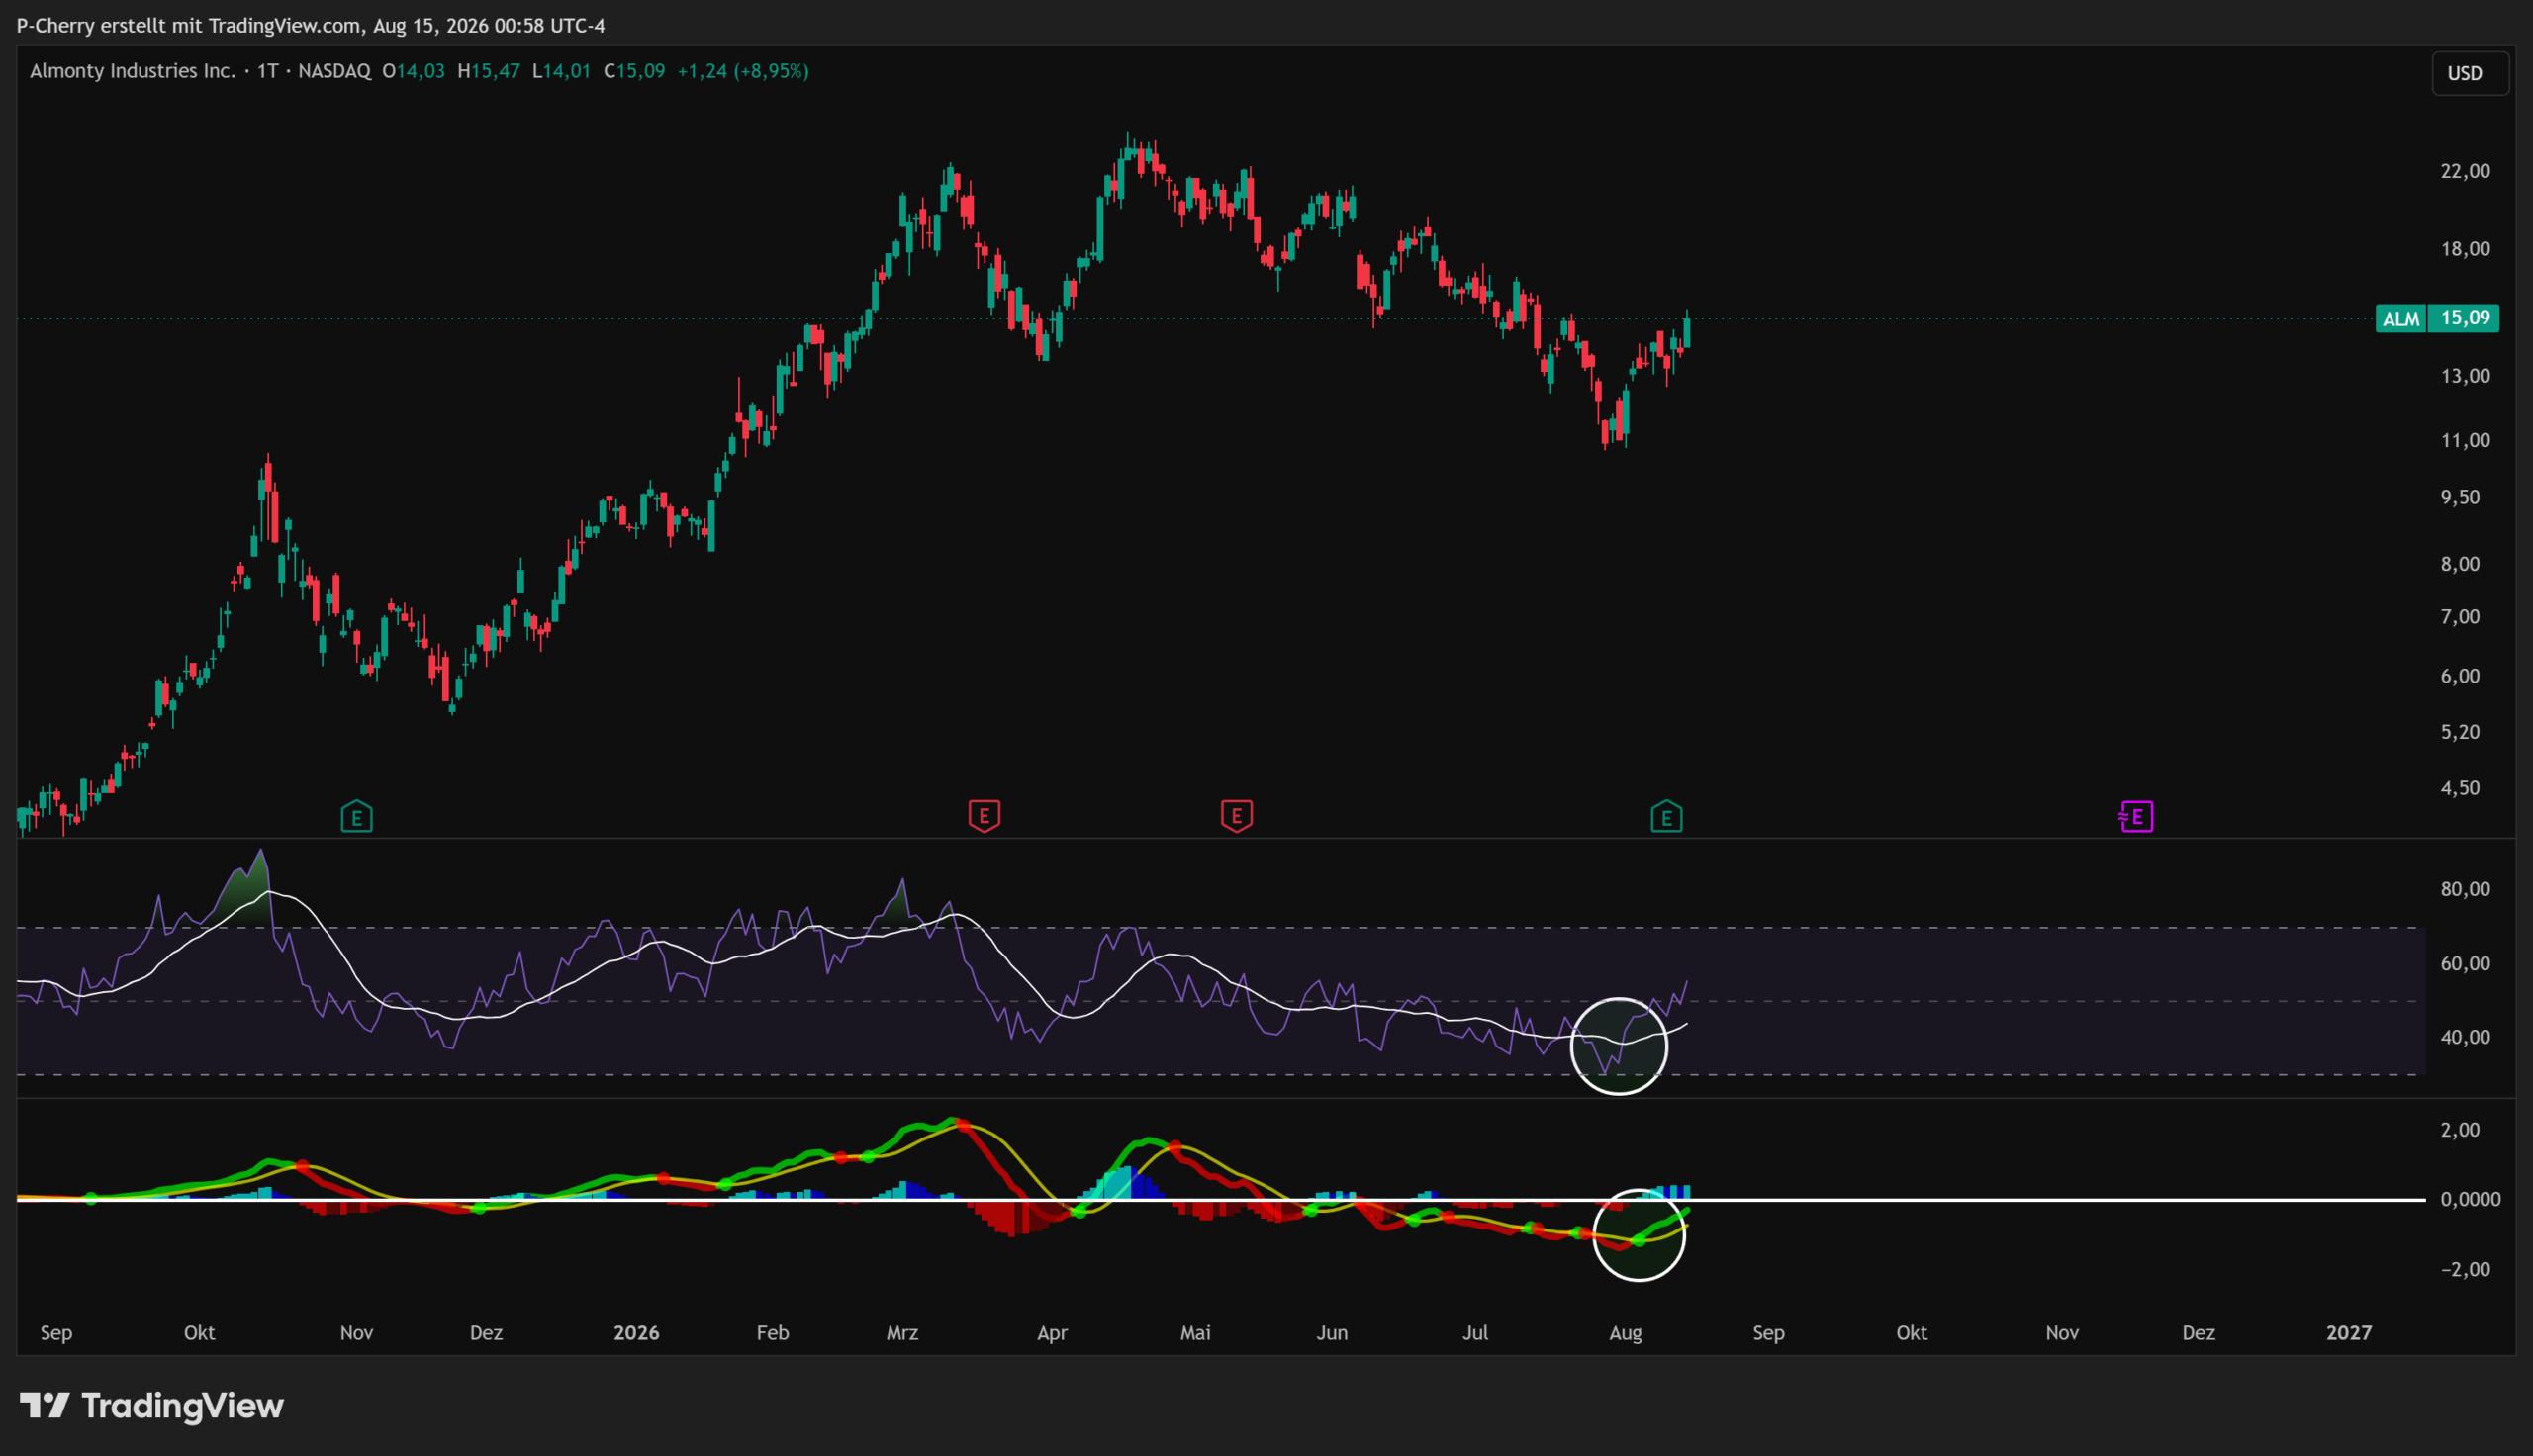Click the 1T interval label
Screen dimensions: 2533x1456
tap(267, 71)
